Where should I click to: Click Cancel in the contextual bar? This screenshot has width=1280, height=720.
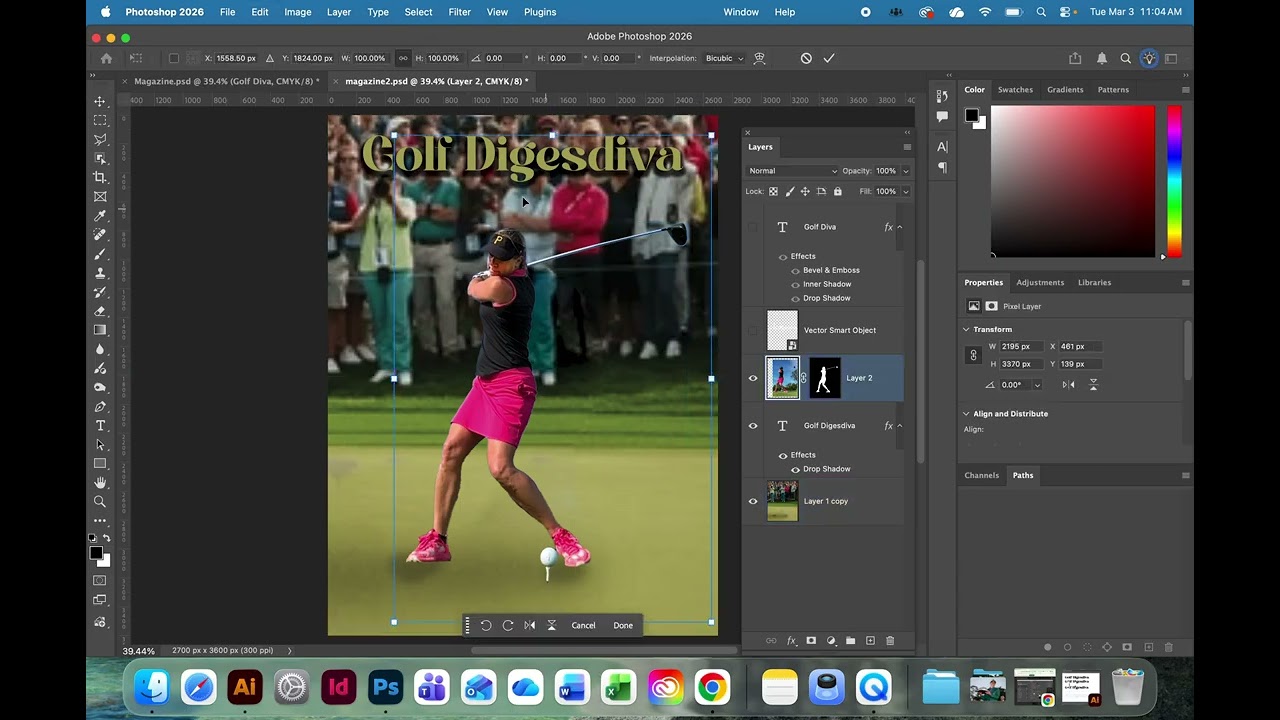tap(583, 626)
